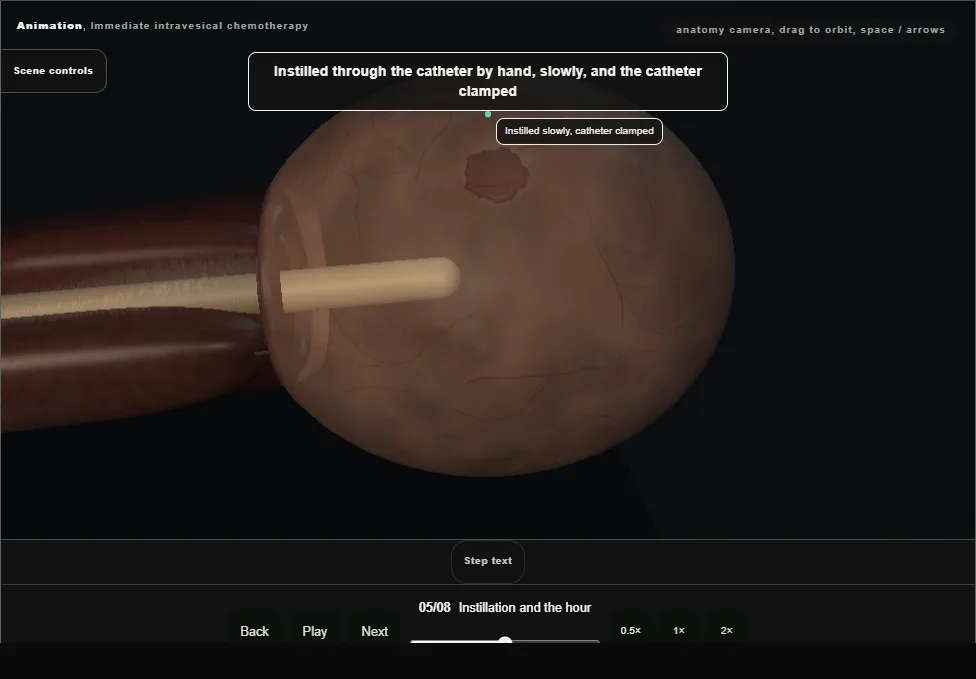Click the '05/08 Instillation and the hour' step title
Image resolution: width=976 pixels, height=679 pixels.
tap(505, 607)
